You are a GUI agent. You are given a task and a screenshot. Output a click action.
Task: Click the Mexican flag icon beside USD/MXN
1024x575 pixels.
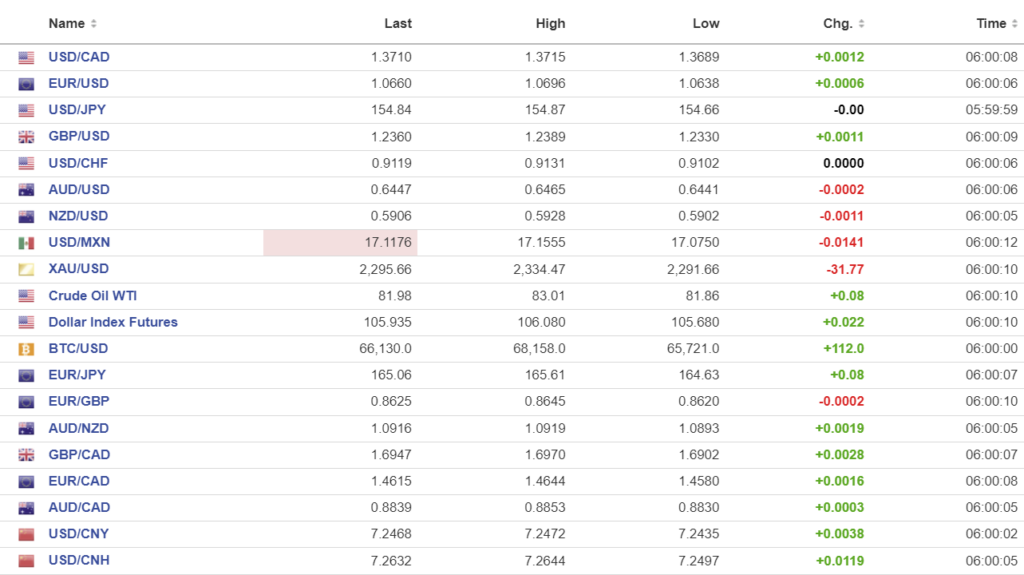pos(26,243)
